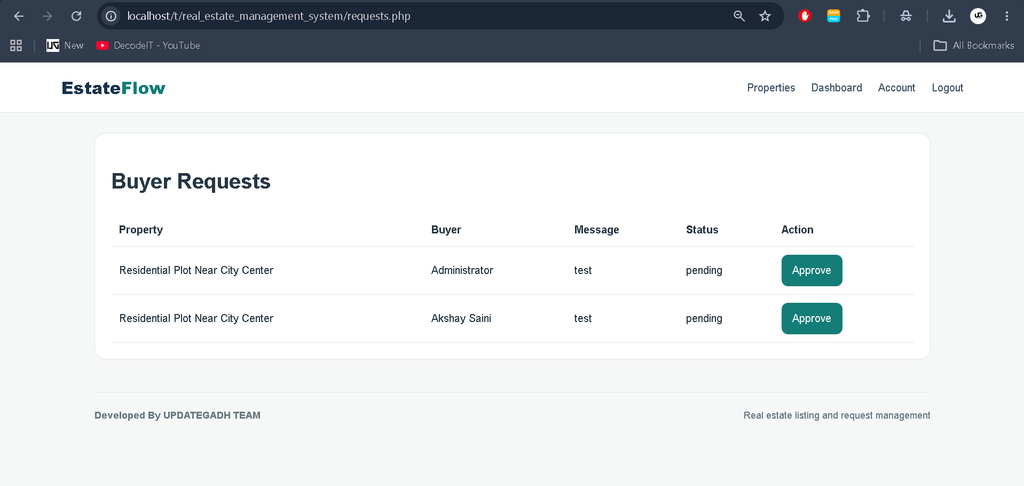Click the Administrator buyer name
1024x486 pixels.
(462, 270)
